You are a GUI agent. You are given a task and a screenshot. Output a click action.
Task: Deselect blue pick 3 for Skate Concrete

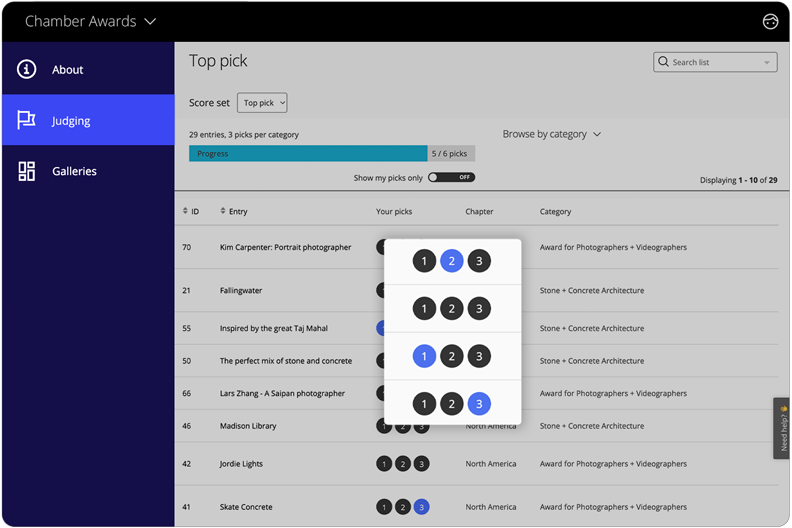coord(421,507)
